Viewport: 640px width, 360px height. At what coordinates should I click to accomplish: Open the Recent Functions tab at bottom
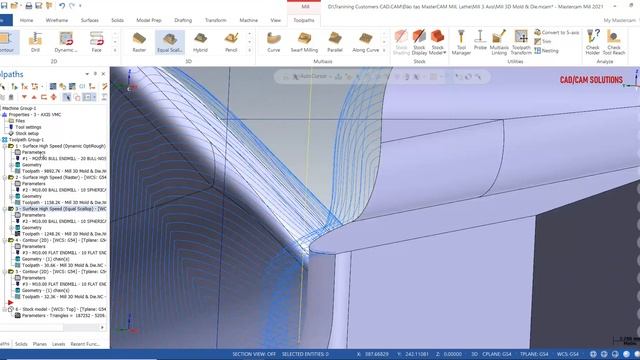(85, 344)
